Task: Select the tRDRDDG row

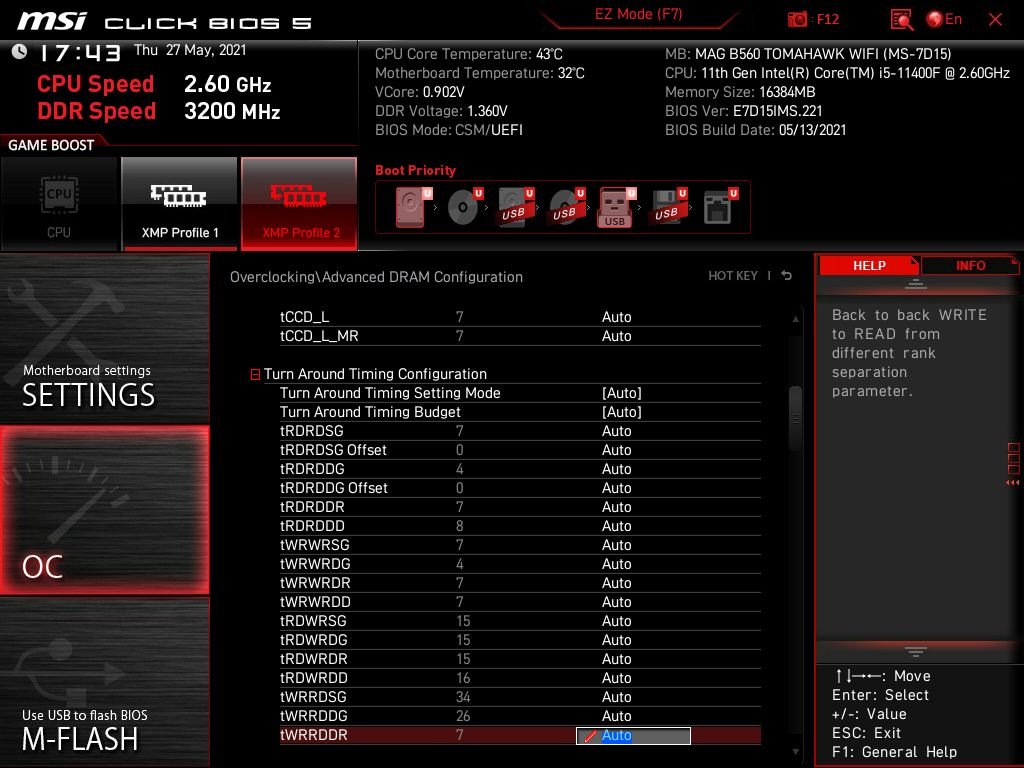Action: pyautogui.click(x=520, y=469)
